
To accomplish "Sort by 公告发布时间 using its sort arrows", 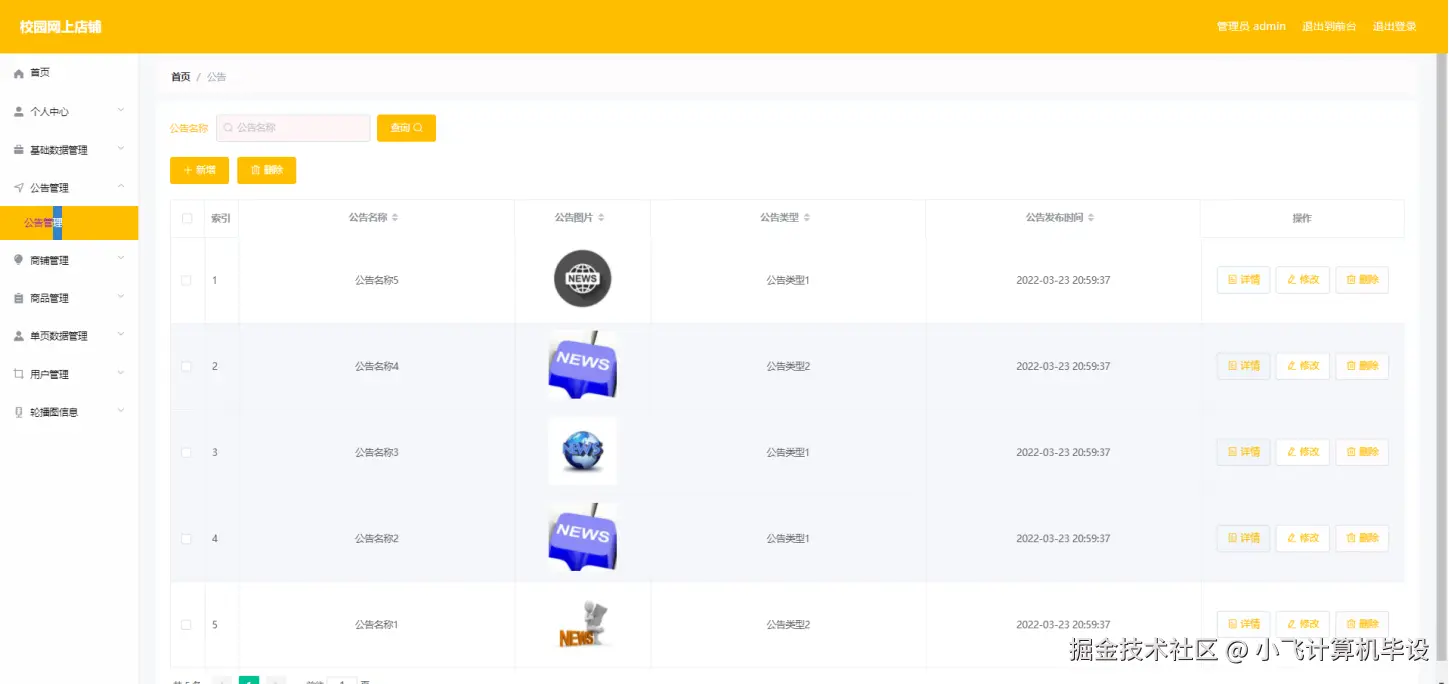I will [1091, 218].
